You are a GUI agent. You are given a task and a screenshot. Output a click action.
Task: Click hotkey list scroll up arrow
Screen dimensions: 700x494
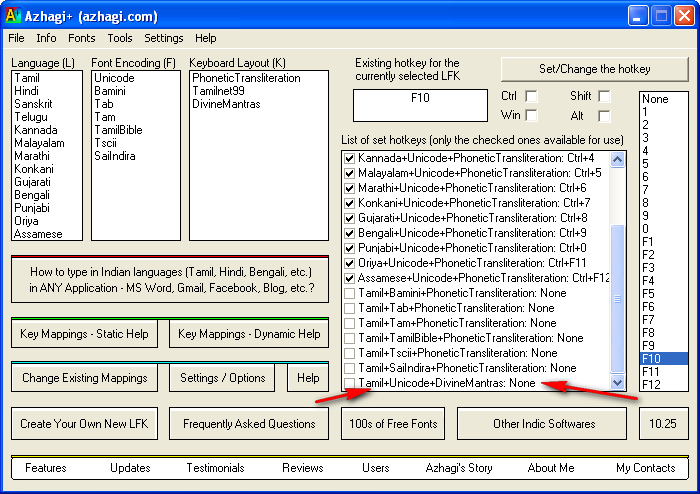(x=617, y=159)
